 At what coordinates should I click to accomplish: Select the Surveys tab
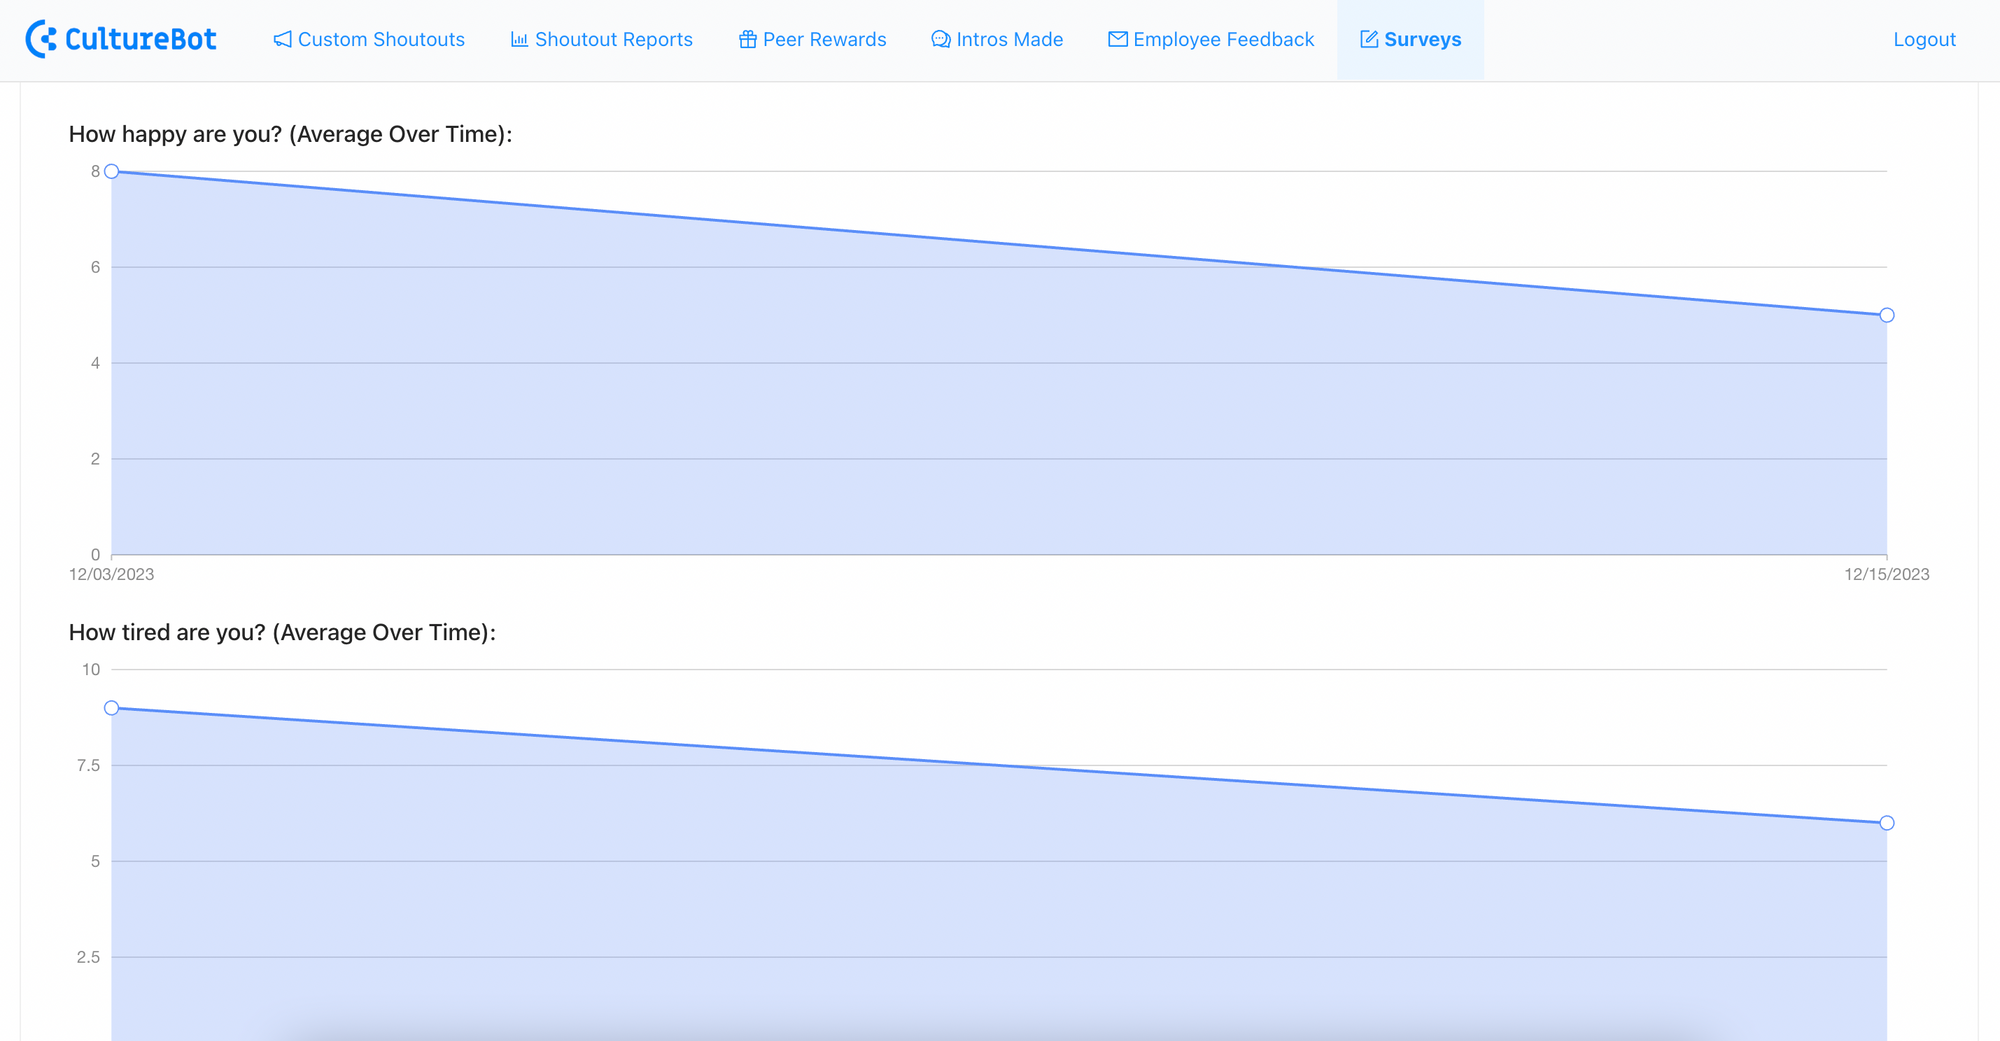[1411, 39]
